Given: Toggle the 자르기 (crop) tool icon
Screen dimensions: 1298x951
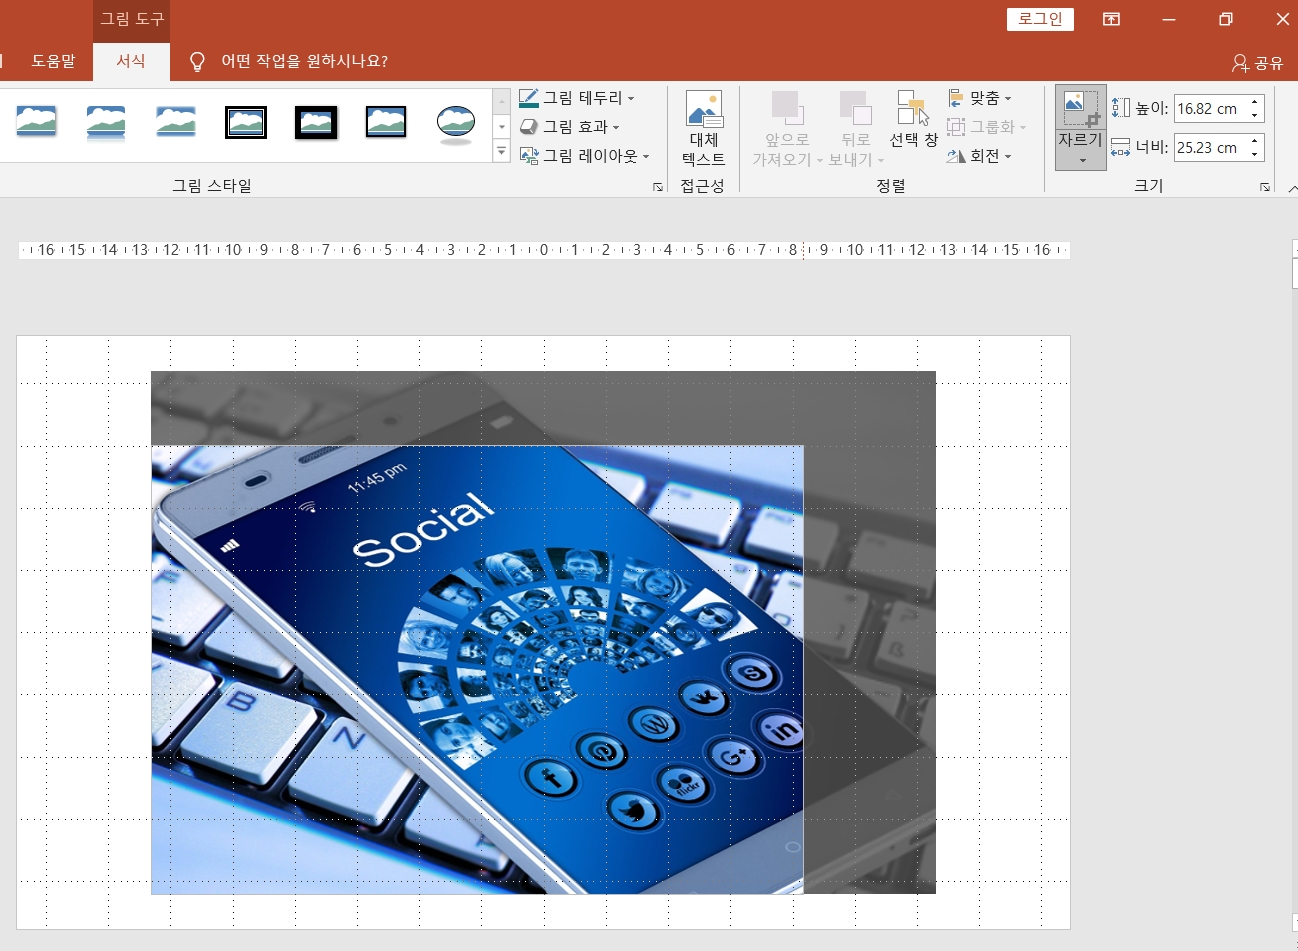Looking at the screenshot, I should pyautogui.click(x=1080, y=106).
